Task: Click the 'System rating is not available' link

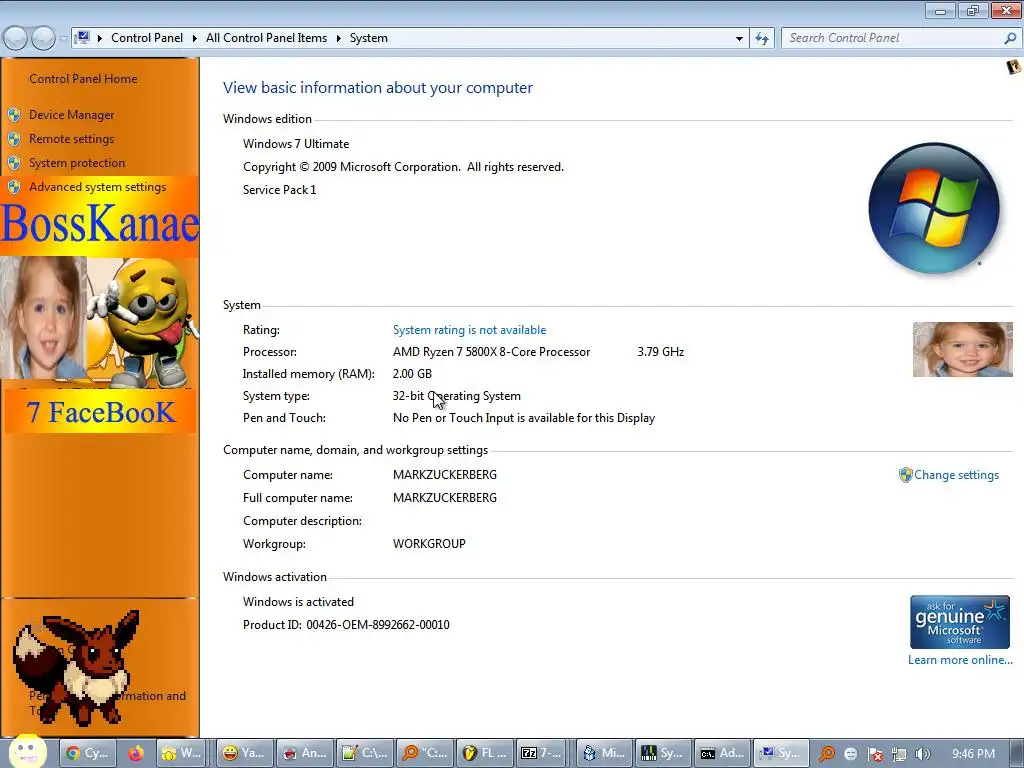Action: (469, 330)
